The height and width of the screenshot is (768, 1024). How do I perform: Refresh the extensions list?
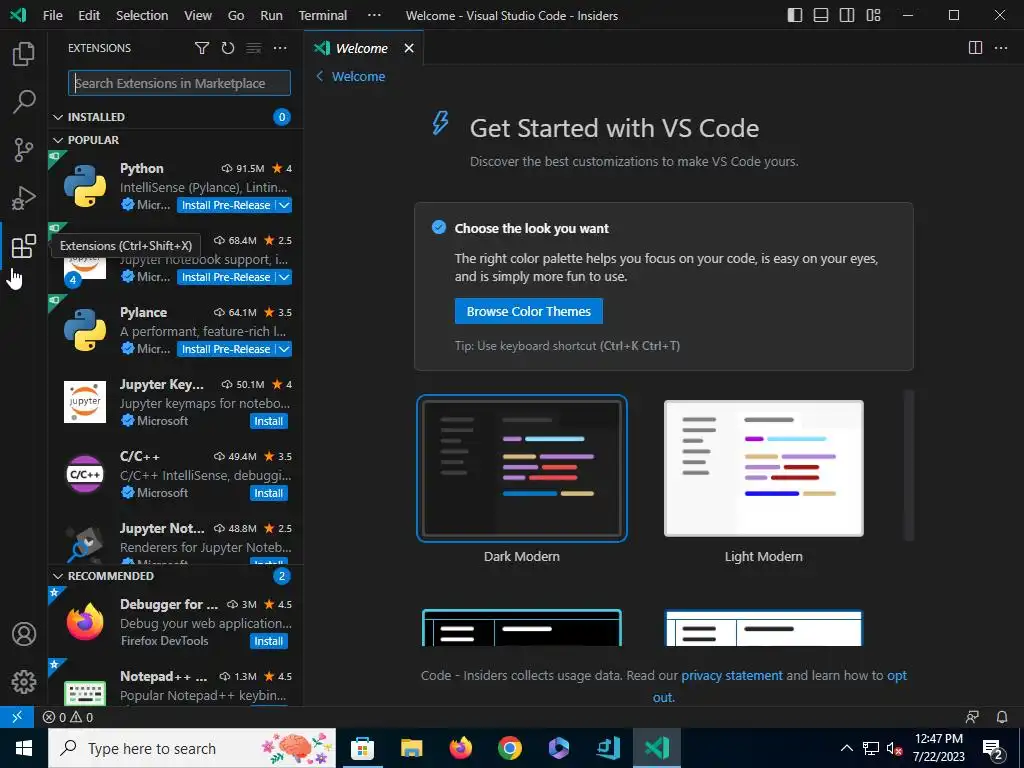point(227,48)
